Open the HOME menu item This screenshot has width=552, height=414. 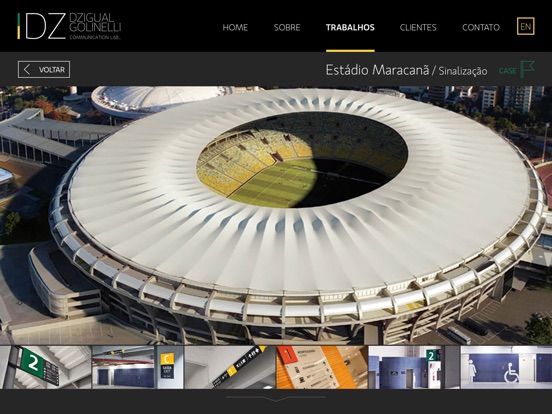235,27
